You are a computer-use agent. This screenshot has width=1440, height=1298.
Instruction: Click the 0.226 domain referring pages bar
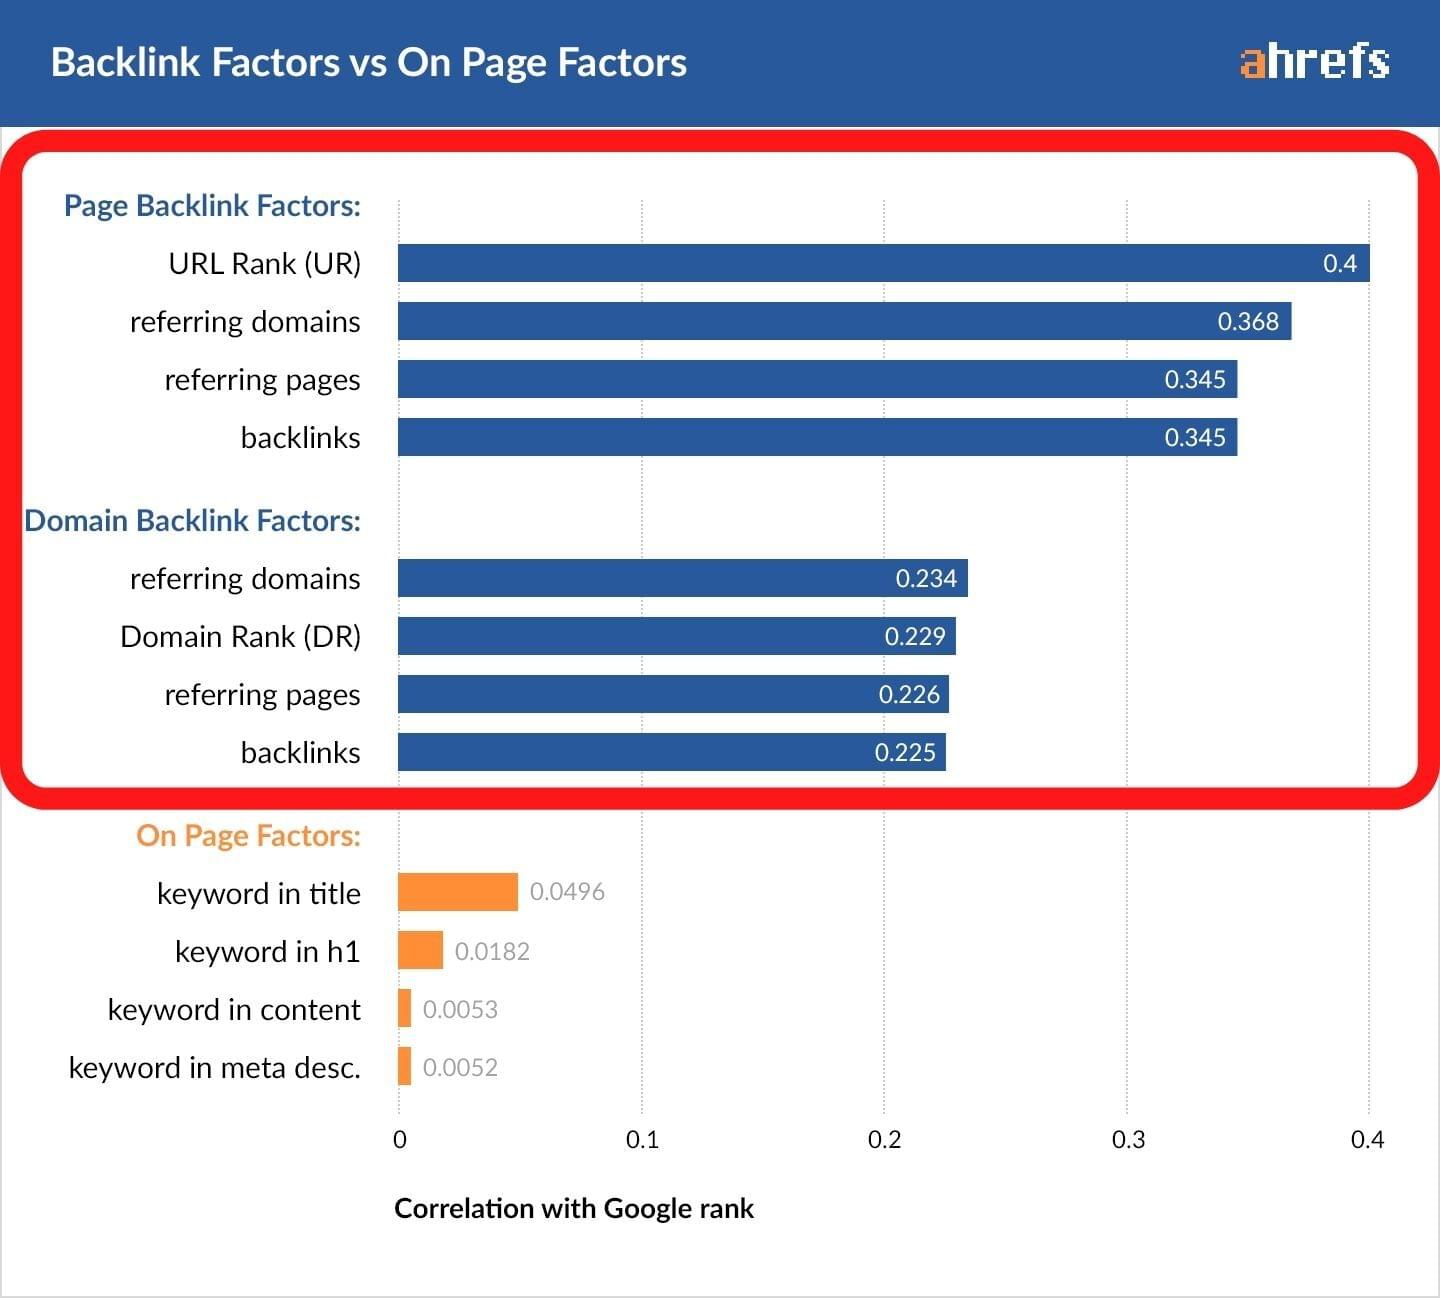(x=673, y=694)
